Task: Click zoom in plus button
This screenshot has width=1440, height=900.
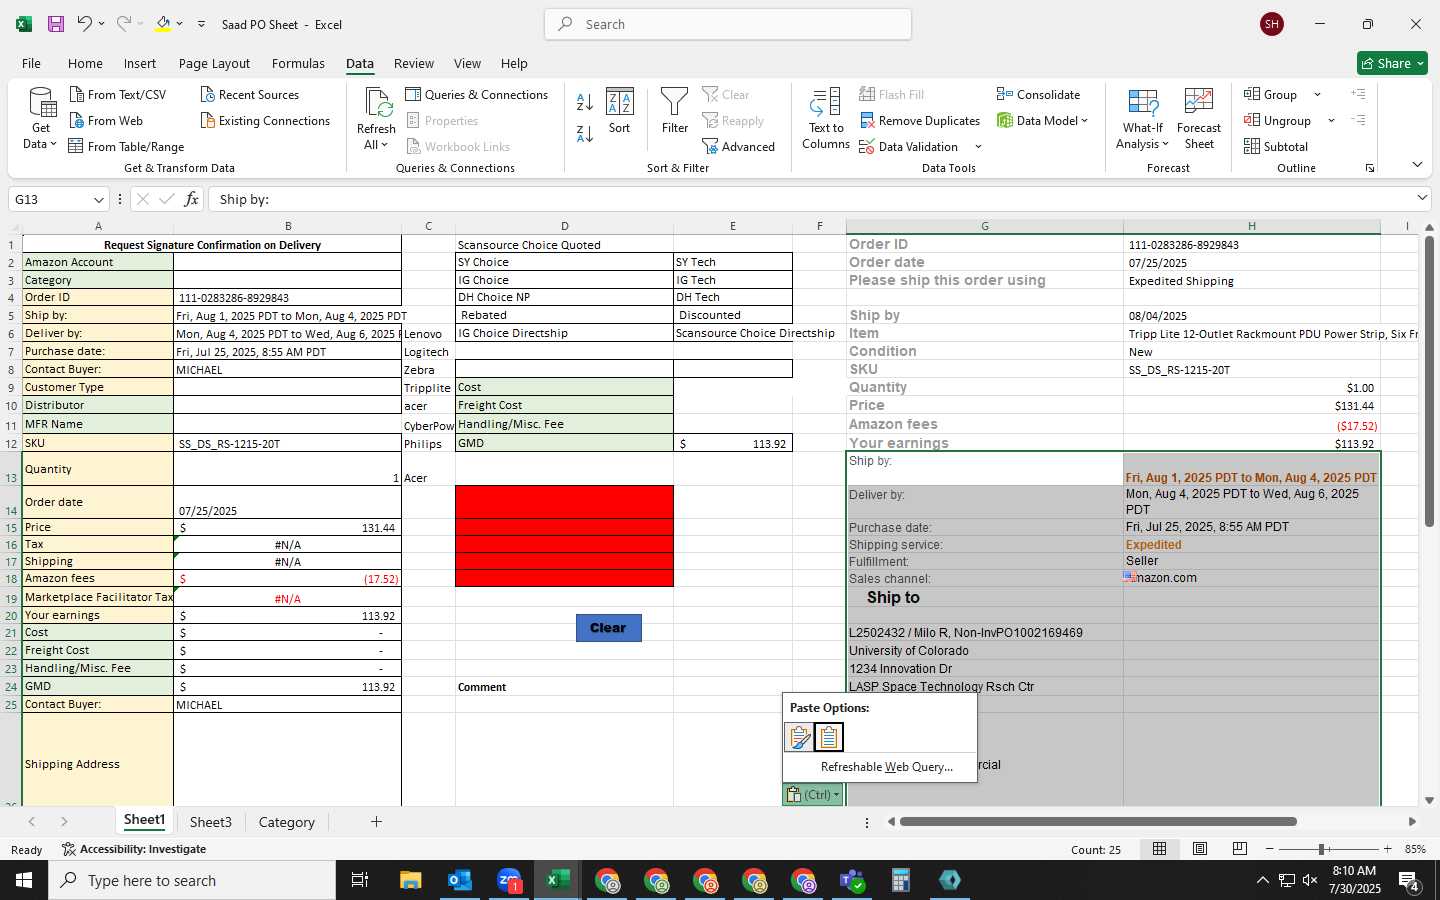Action: click(x=1387, y=849)
